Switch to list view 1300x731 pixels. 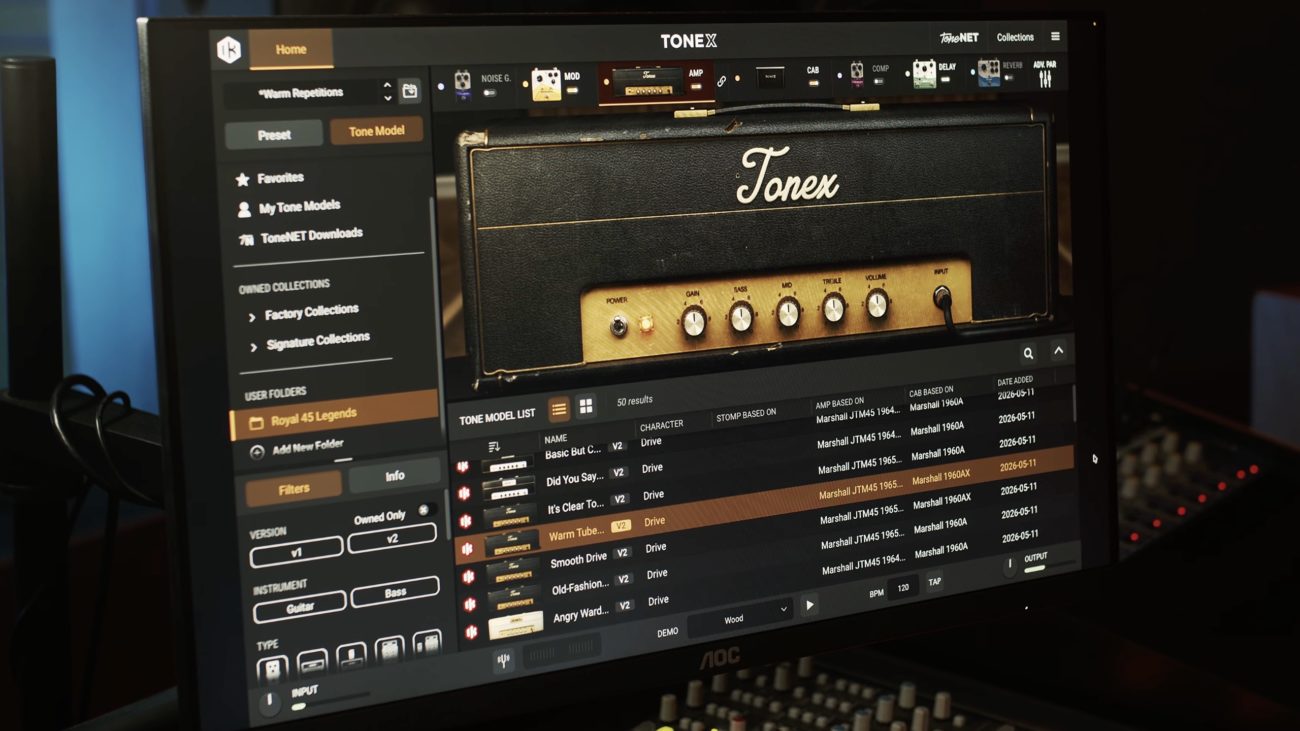(558, 408)
